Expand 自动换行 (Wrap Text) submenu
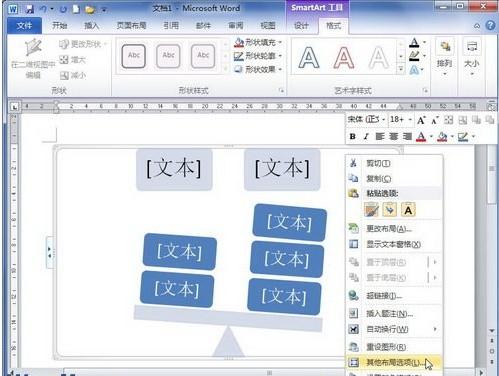 click(394, 329)
